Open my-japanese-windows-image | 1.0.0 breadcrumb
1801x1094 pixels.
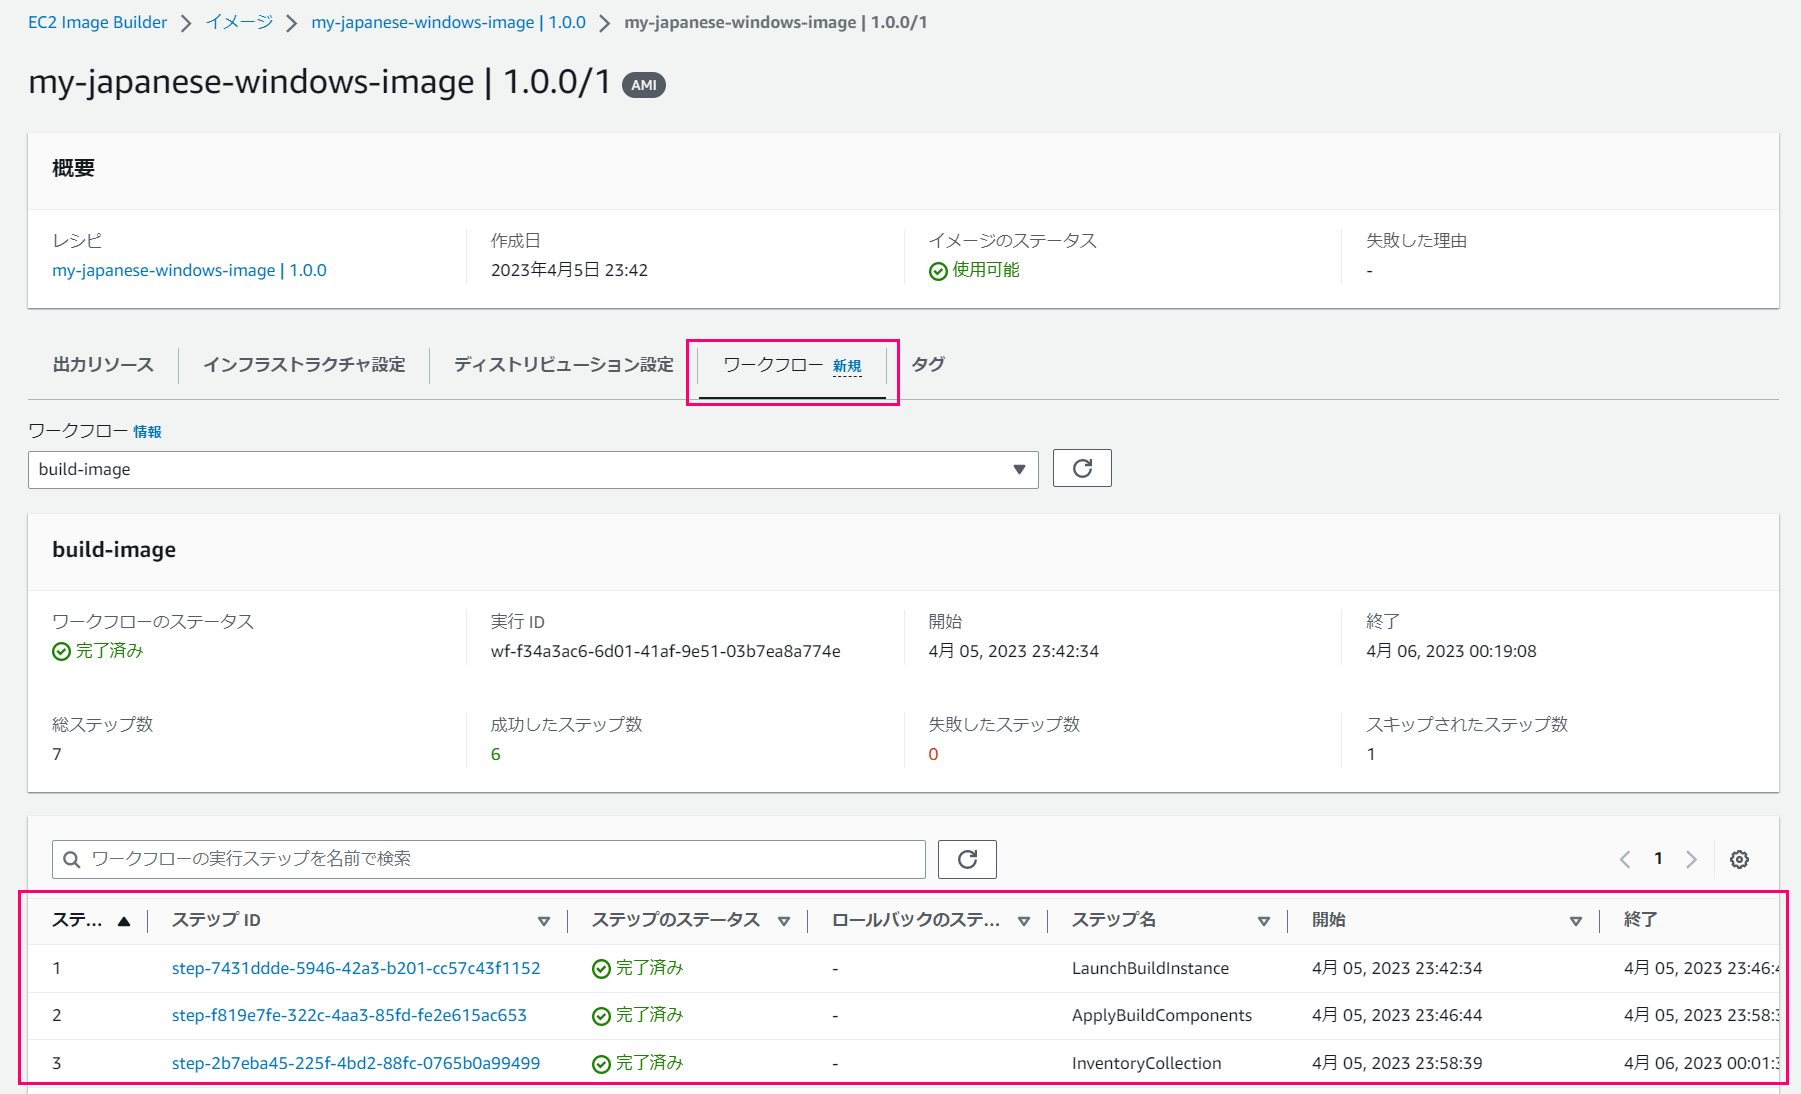click(448, 22)
